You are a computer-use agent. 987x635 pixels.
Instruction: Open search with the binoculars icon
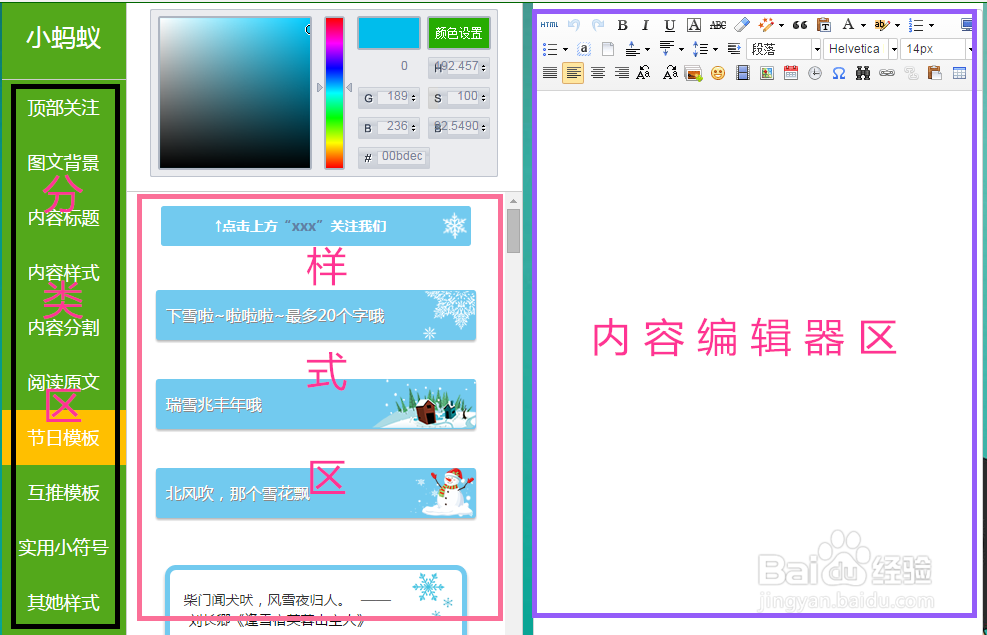click(x=862, y=72)
